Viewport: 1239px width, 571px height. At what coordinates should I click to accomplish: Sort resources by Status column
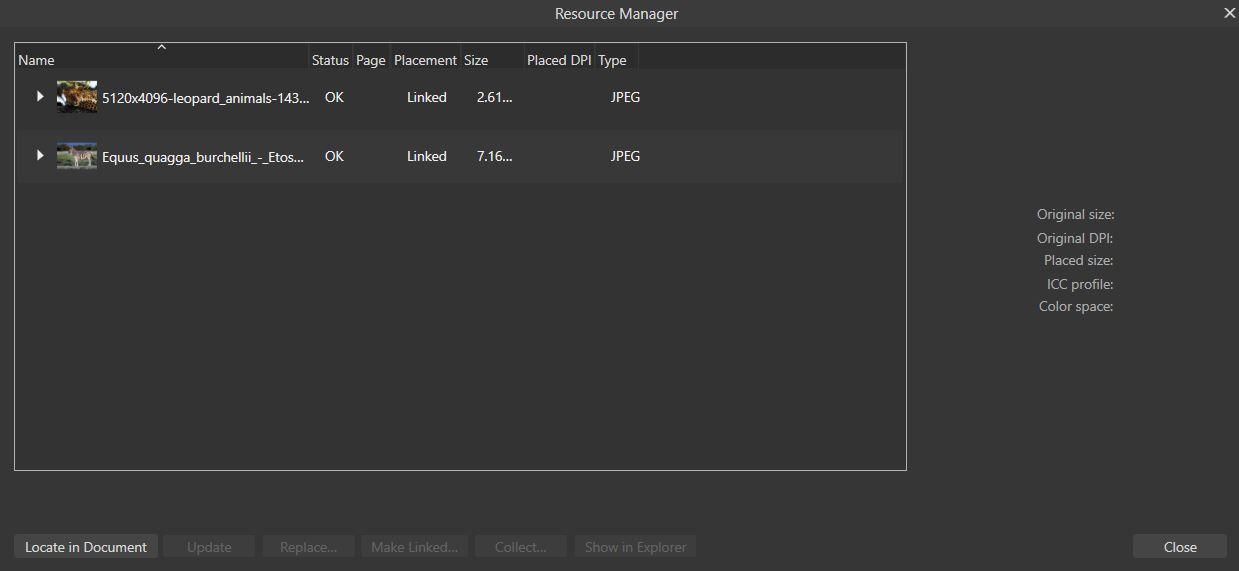tap(330, 60)
